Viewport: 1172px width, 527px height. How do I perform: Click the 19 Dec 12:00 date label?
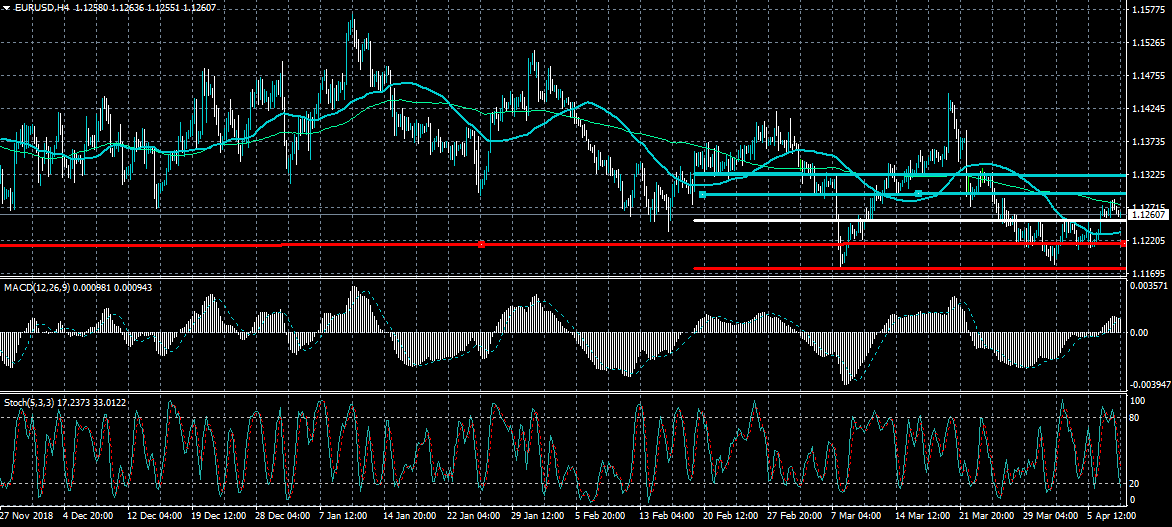(x=218, y=517)
